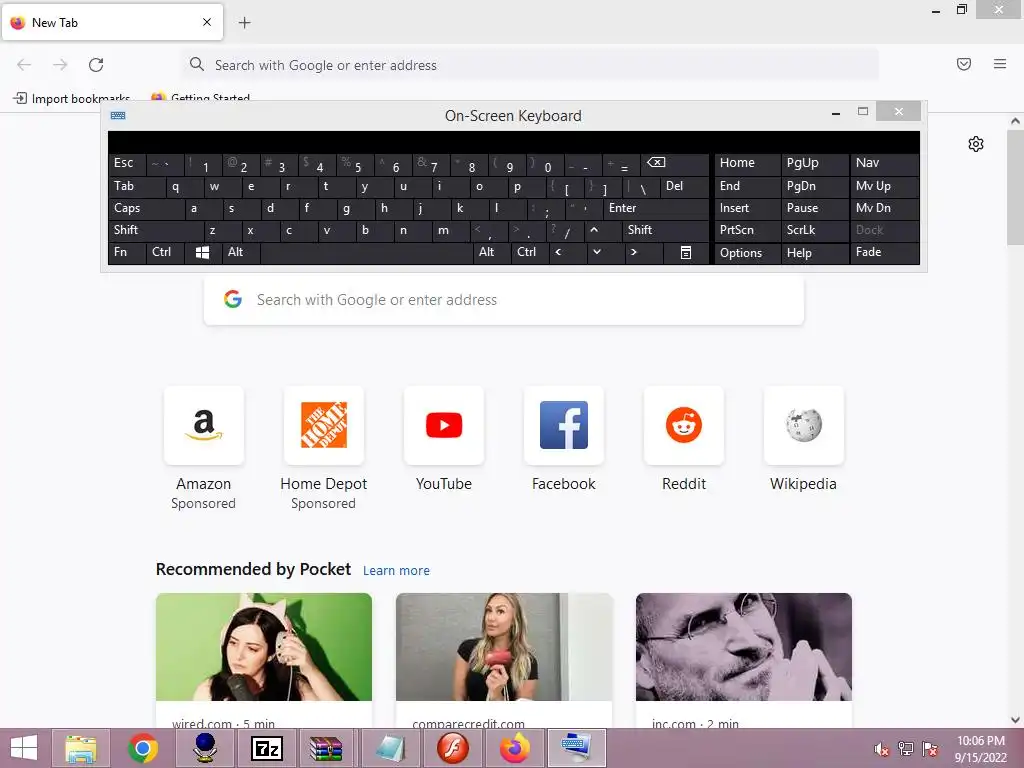Image resolution: width=1024 pixels, height=768 pixels.
Task: Click the Mv Up key on keyboard
Action: pyautogui.click(x=884, y=187)
